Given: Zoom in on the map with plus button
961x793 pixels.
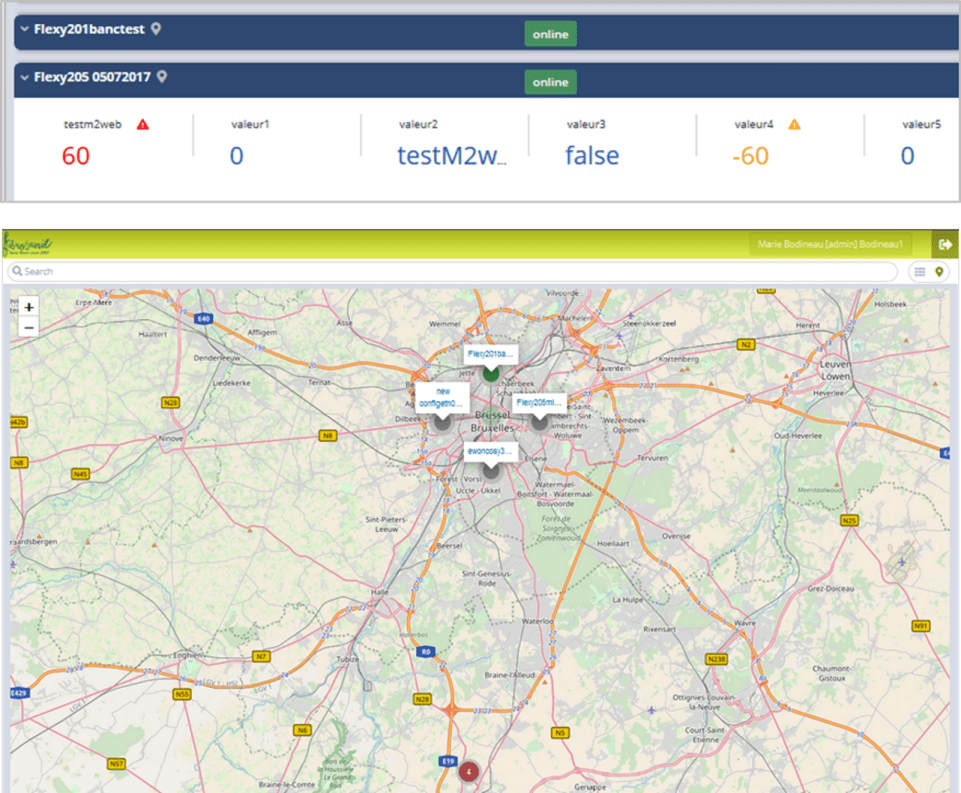Looking at the screenshot, I should (x=29, y=308).
